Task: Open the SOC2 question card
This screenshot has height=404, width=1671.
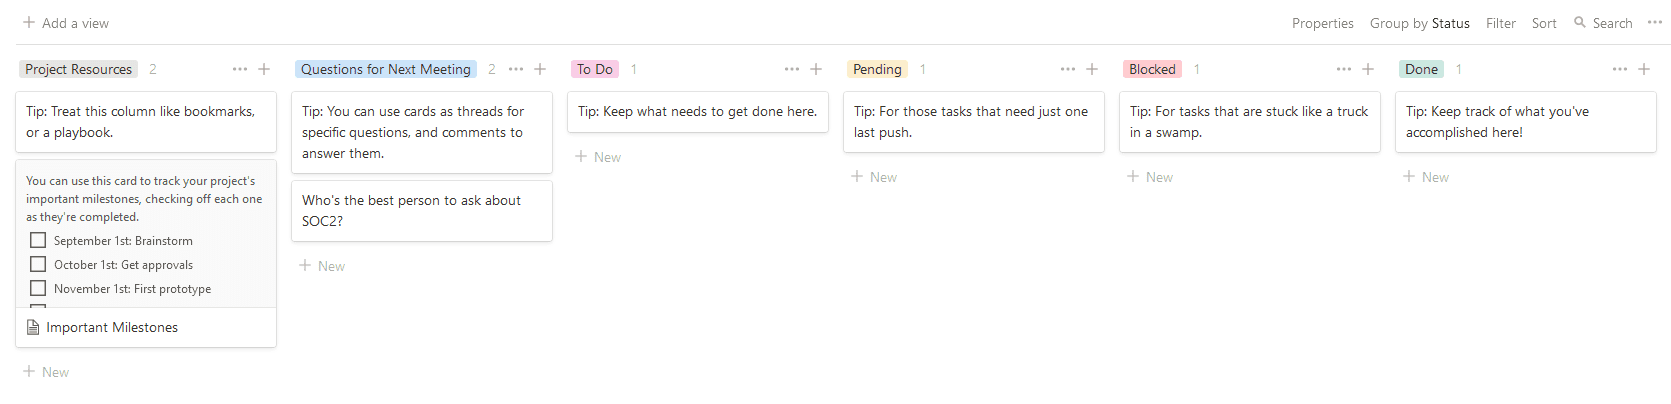Action: coord(421,210)
